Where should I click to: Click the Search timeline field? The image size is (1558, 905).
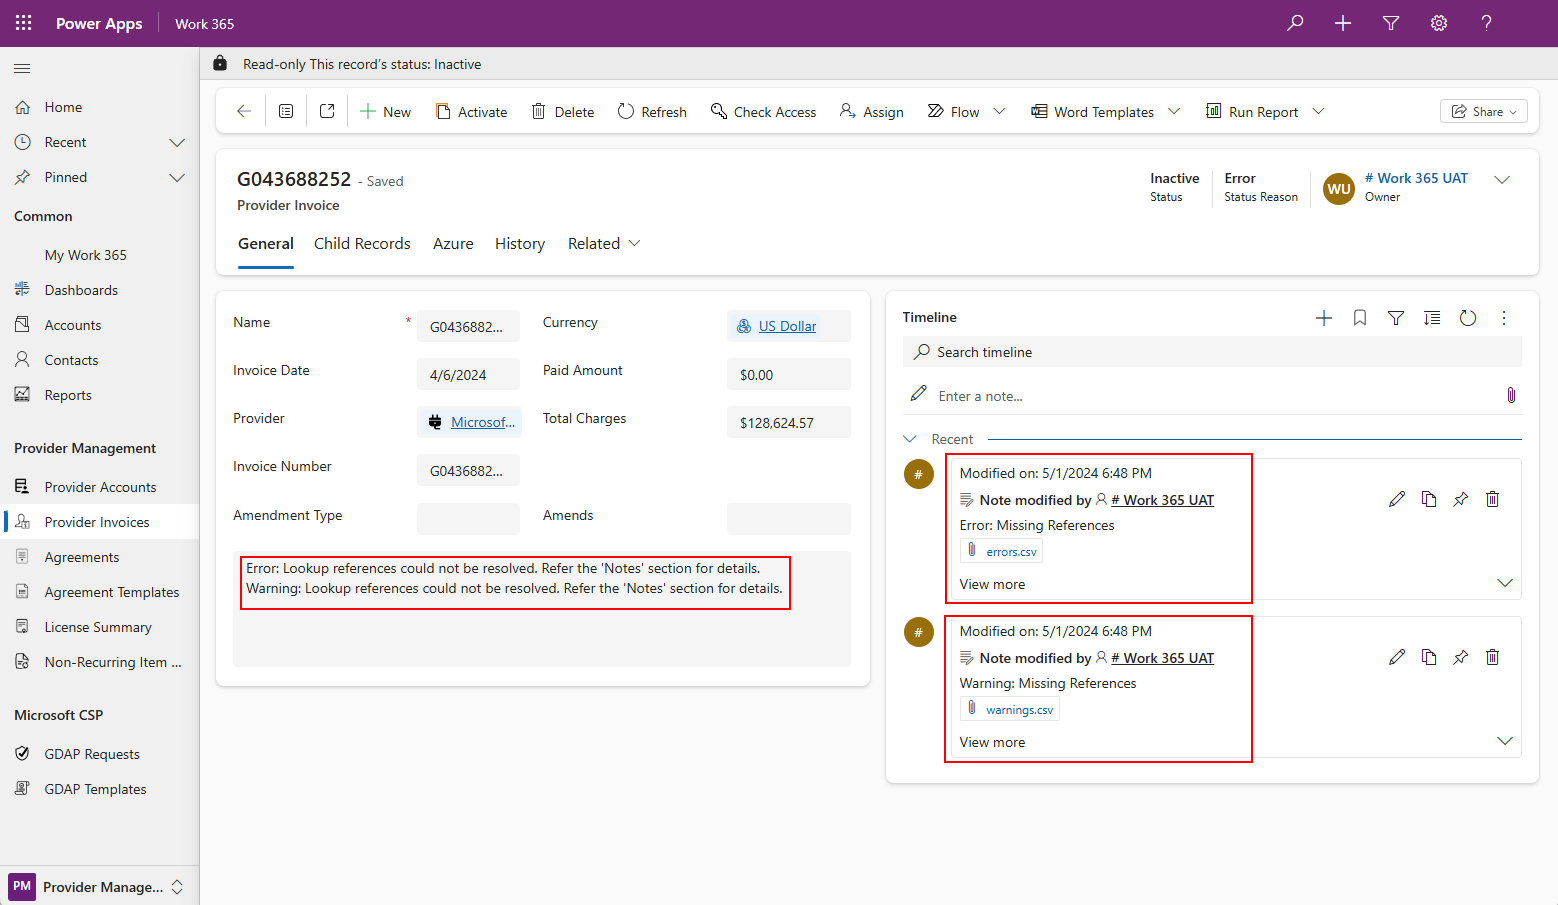[x=1212, y=352]
